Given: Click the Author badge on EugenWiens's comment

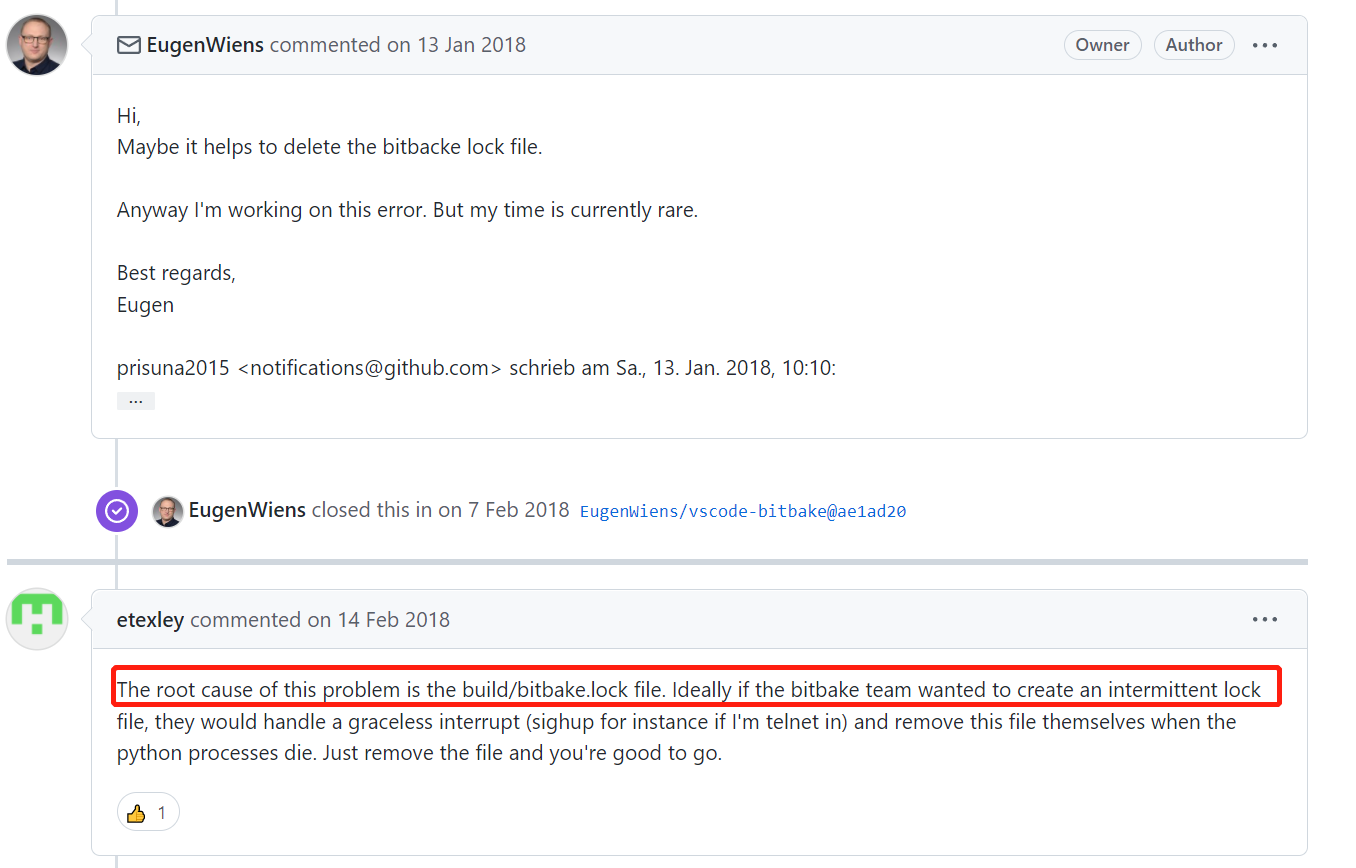Looking at the screenshot, I should pos(1194,45).
